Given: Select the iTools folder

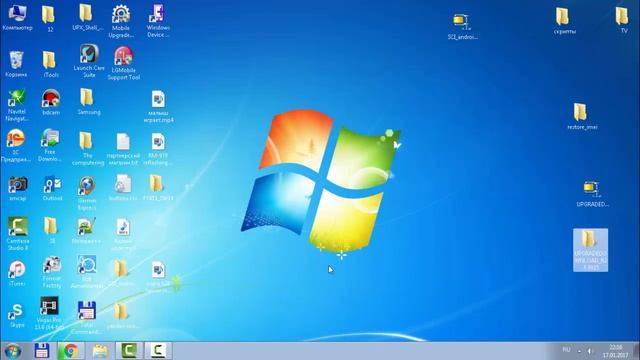Looking at the screenshot, I should coord(50,64).
